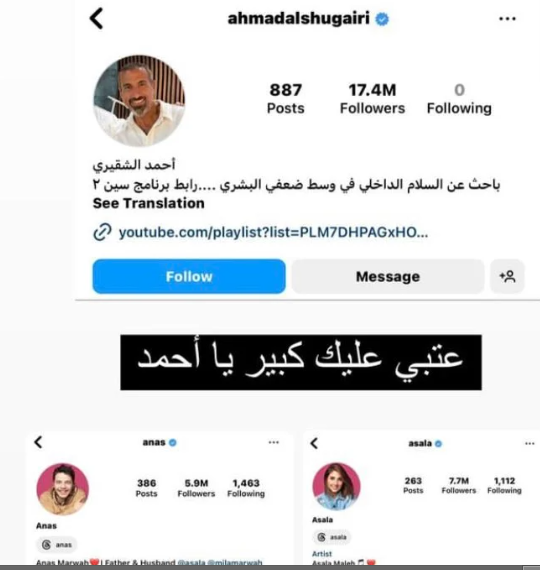The width and height of the screenshot is (540, 570).
Task: Open the three-dot menu on the anas profile
Action: click(x=274, y=442)
